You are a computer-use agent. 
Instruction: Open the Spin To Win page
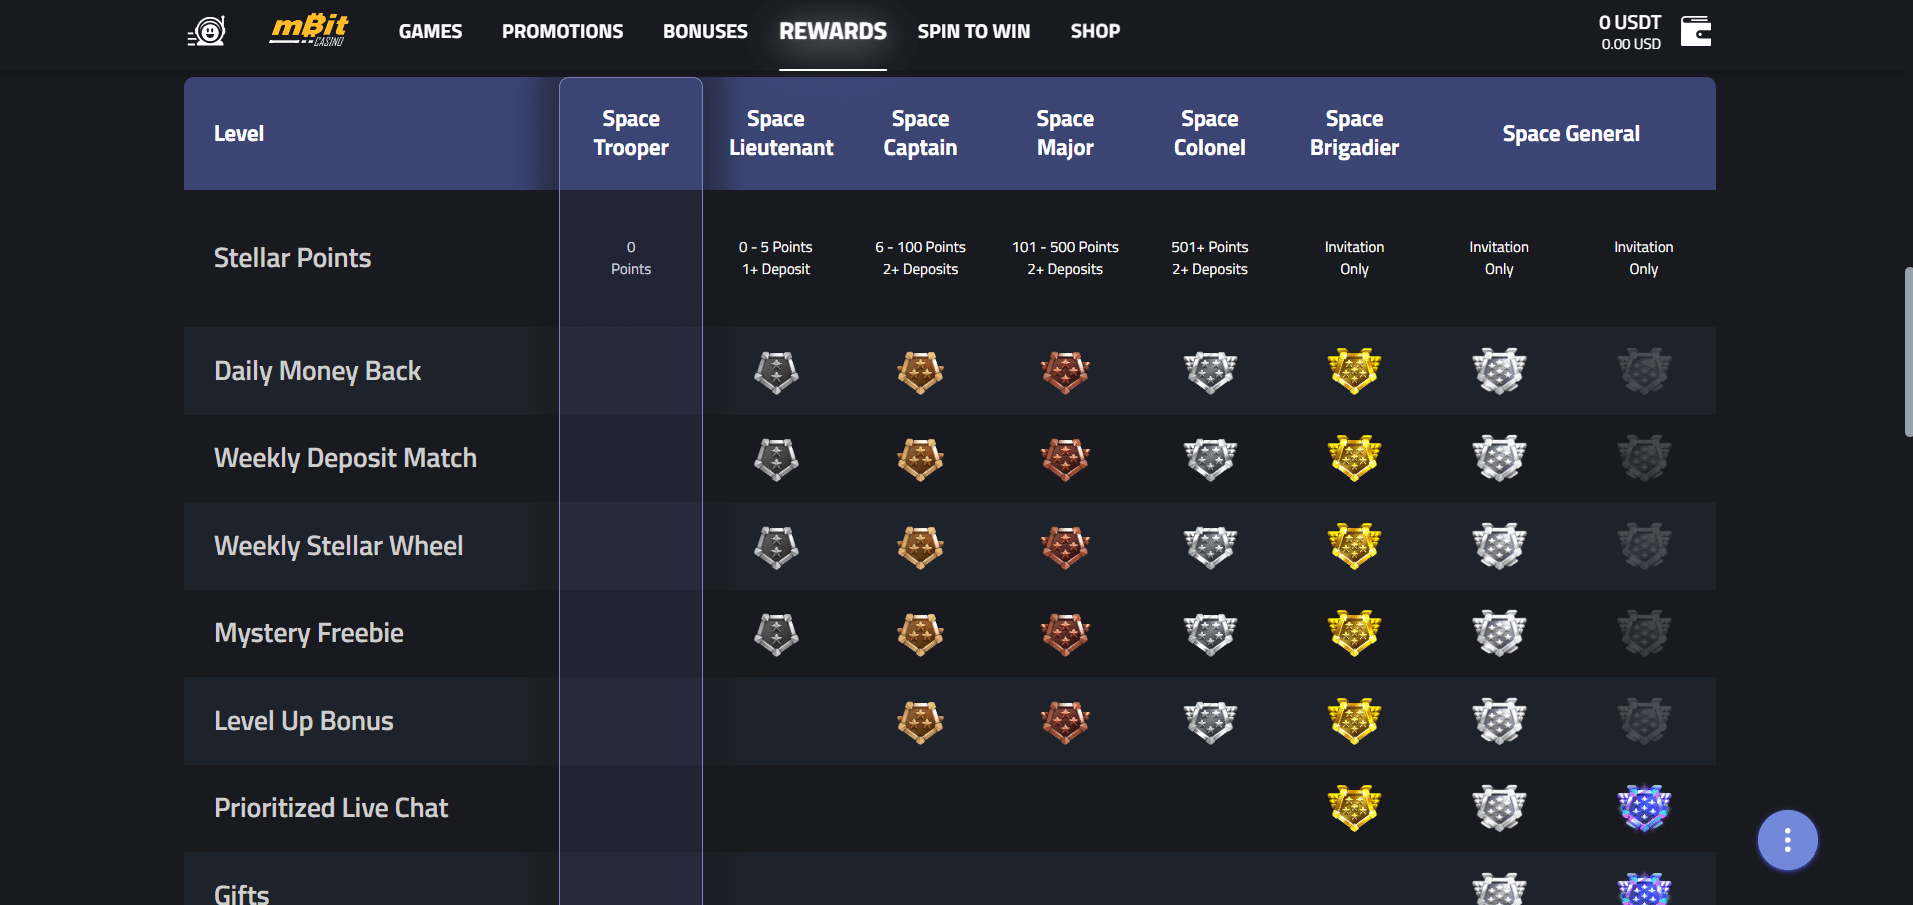(x=973, y=32)
